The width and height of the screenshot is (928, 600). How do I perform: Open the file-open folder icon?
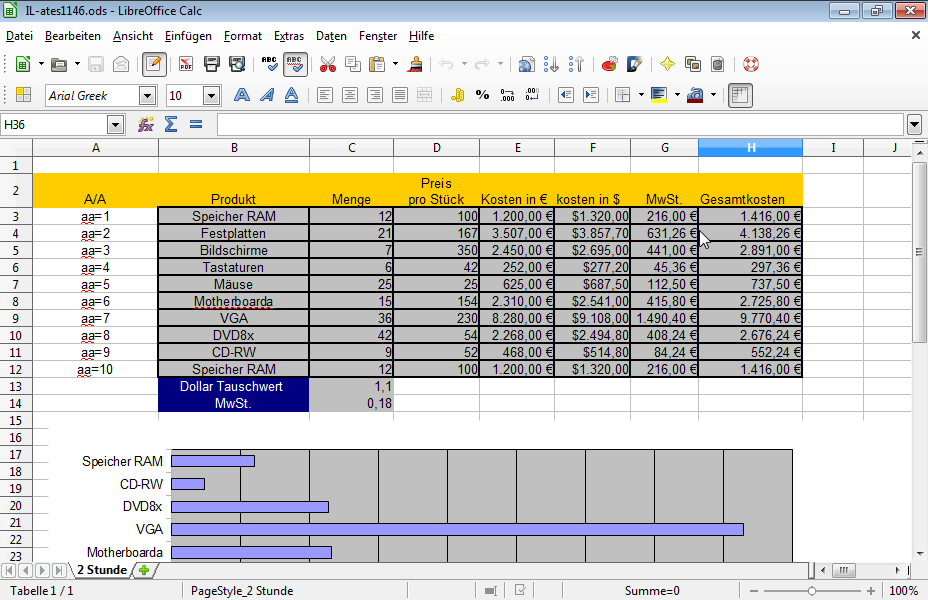(59, 64)
